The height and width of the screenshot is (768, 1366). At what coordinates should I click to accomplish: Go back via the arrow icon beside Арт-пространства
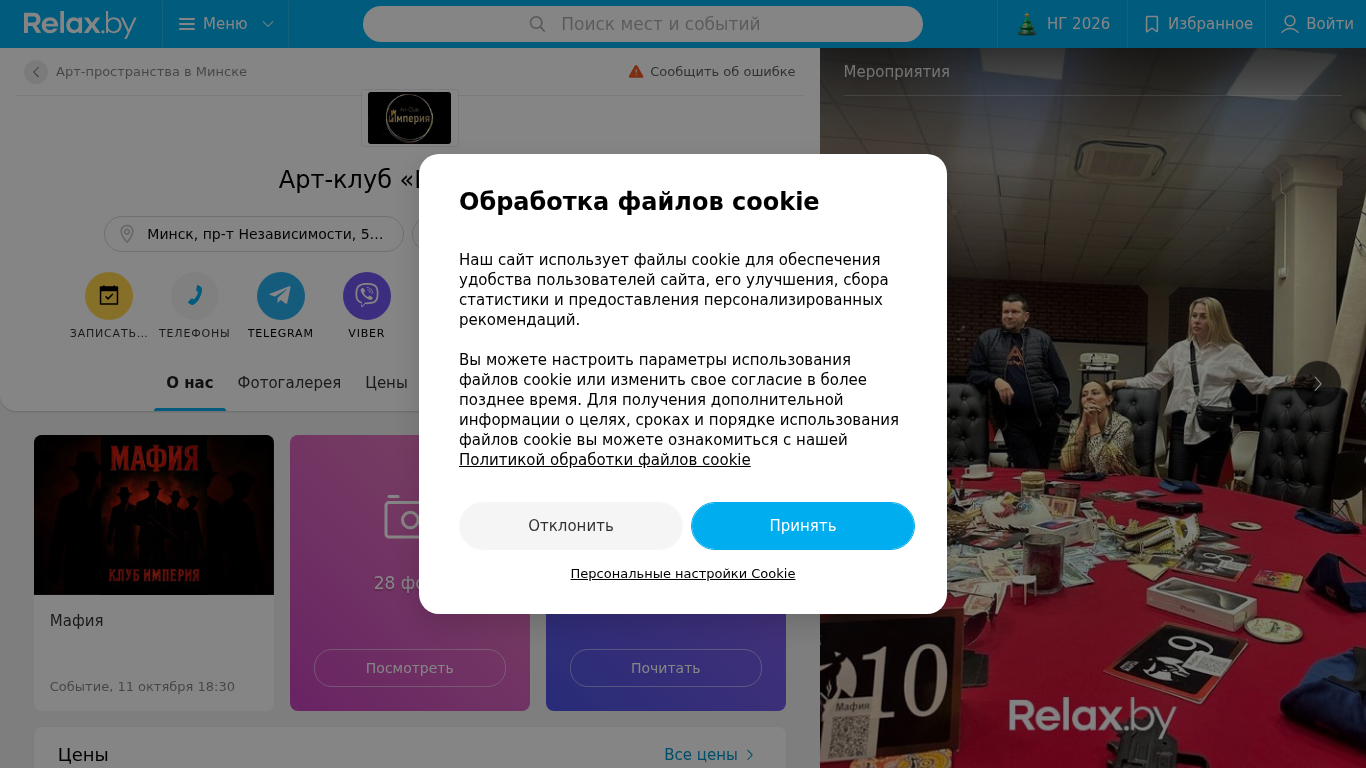point(36,72)
